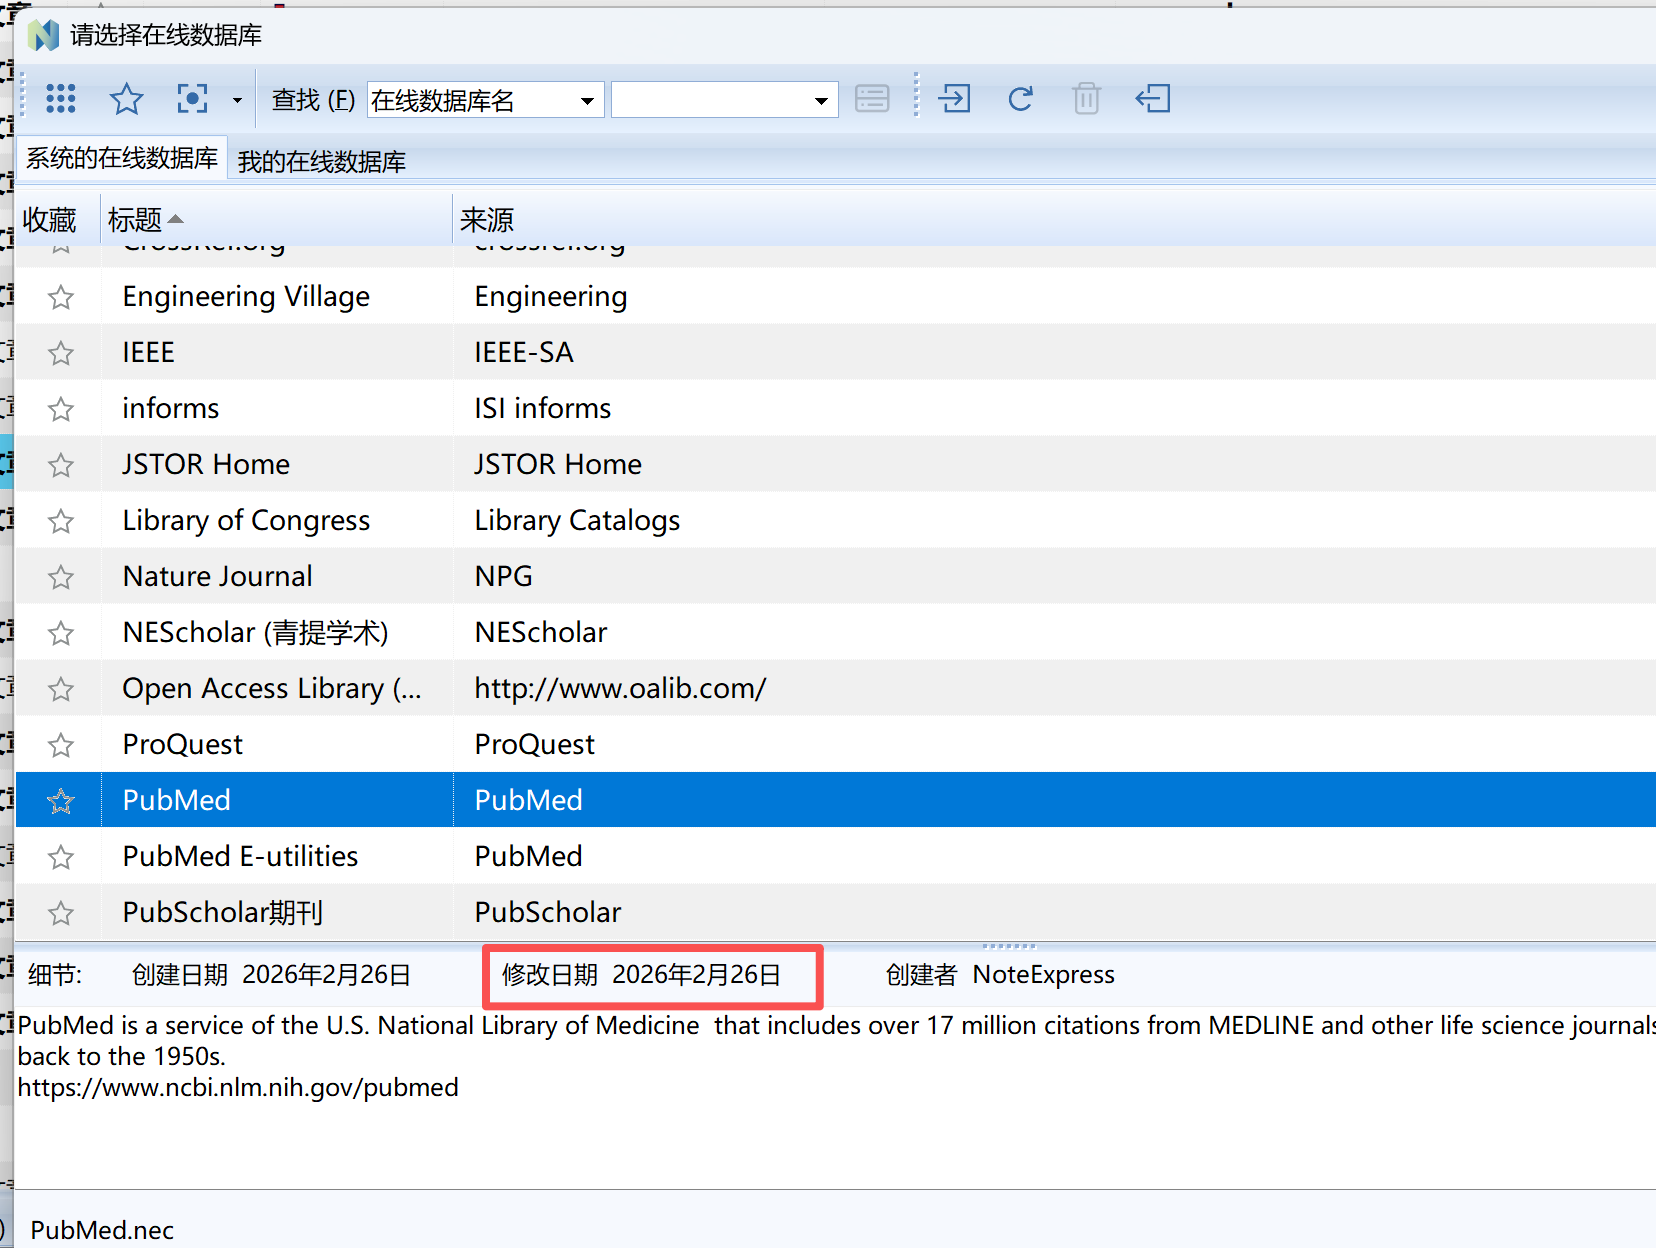Select the PubScholar期刊 title
1656x1248 pixels.
222,912
